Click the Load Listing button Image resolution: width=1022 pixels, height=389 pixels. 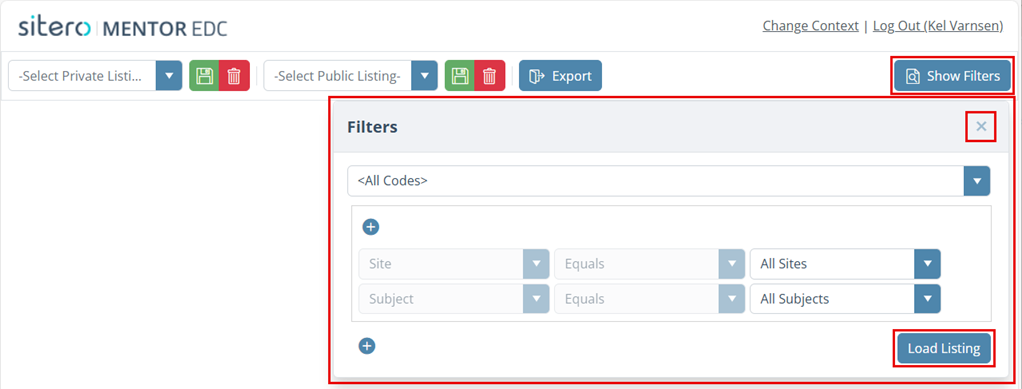pyautogui.click(x=944, y=349)
